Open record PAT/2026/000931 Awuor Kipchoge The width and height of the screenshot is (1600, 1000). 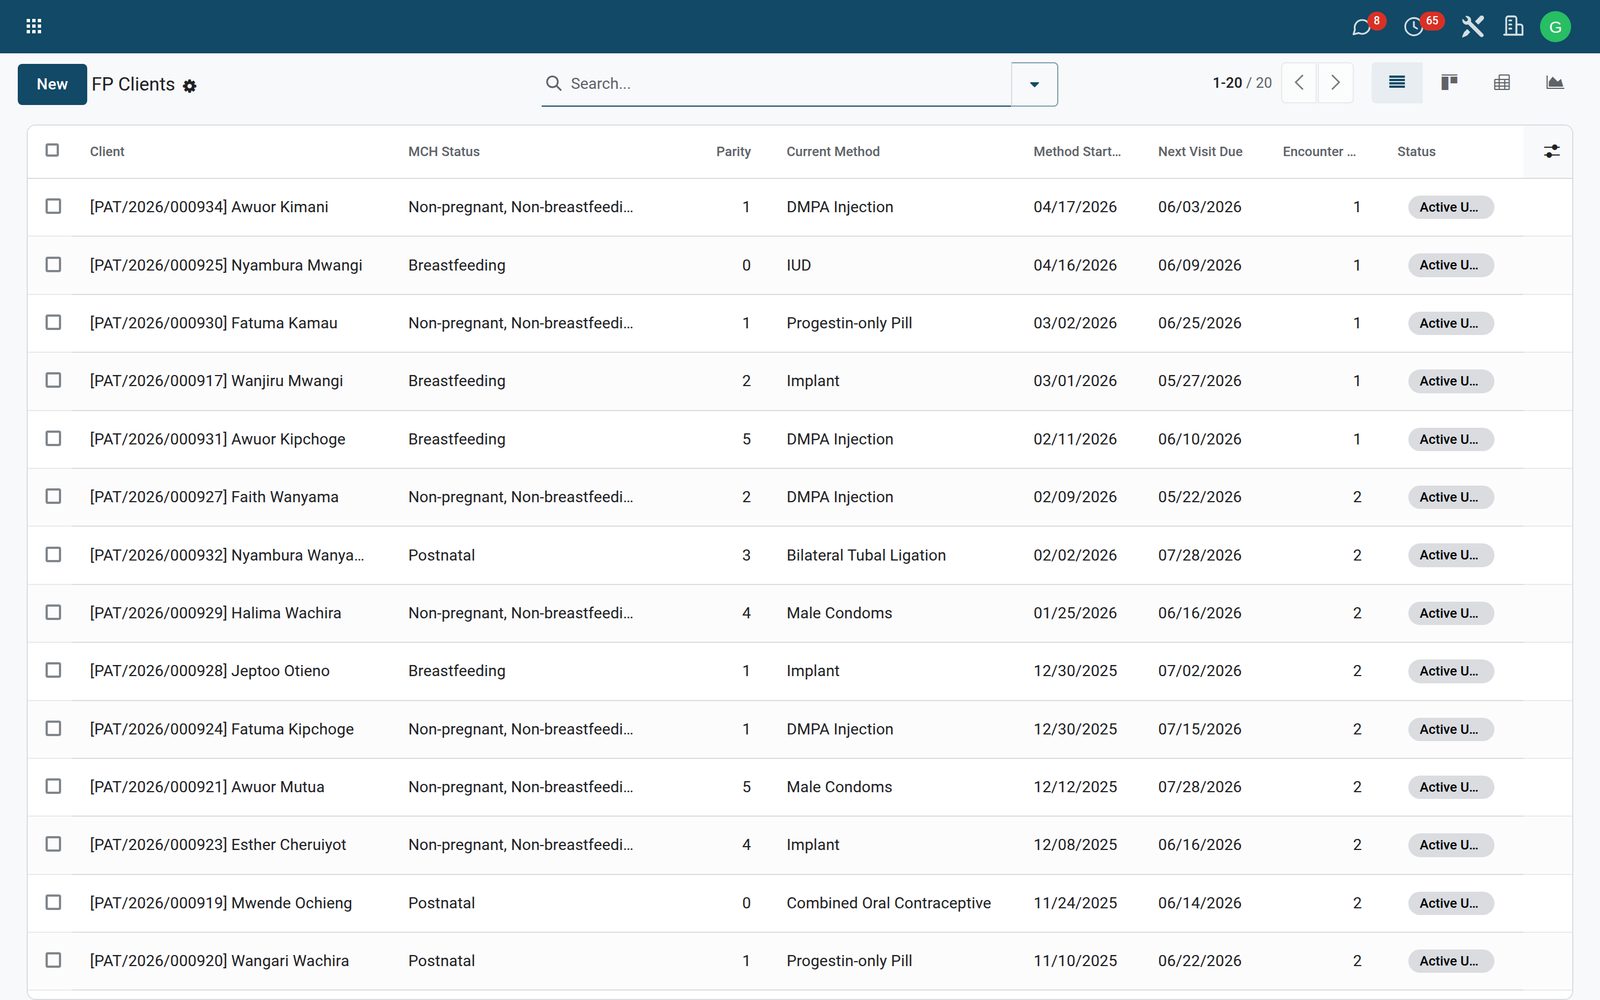217,439
